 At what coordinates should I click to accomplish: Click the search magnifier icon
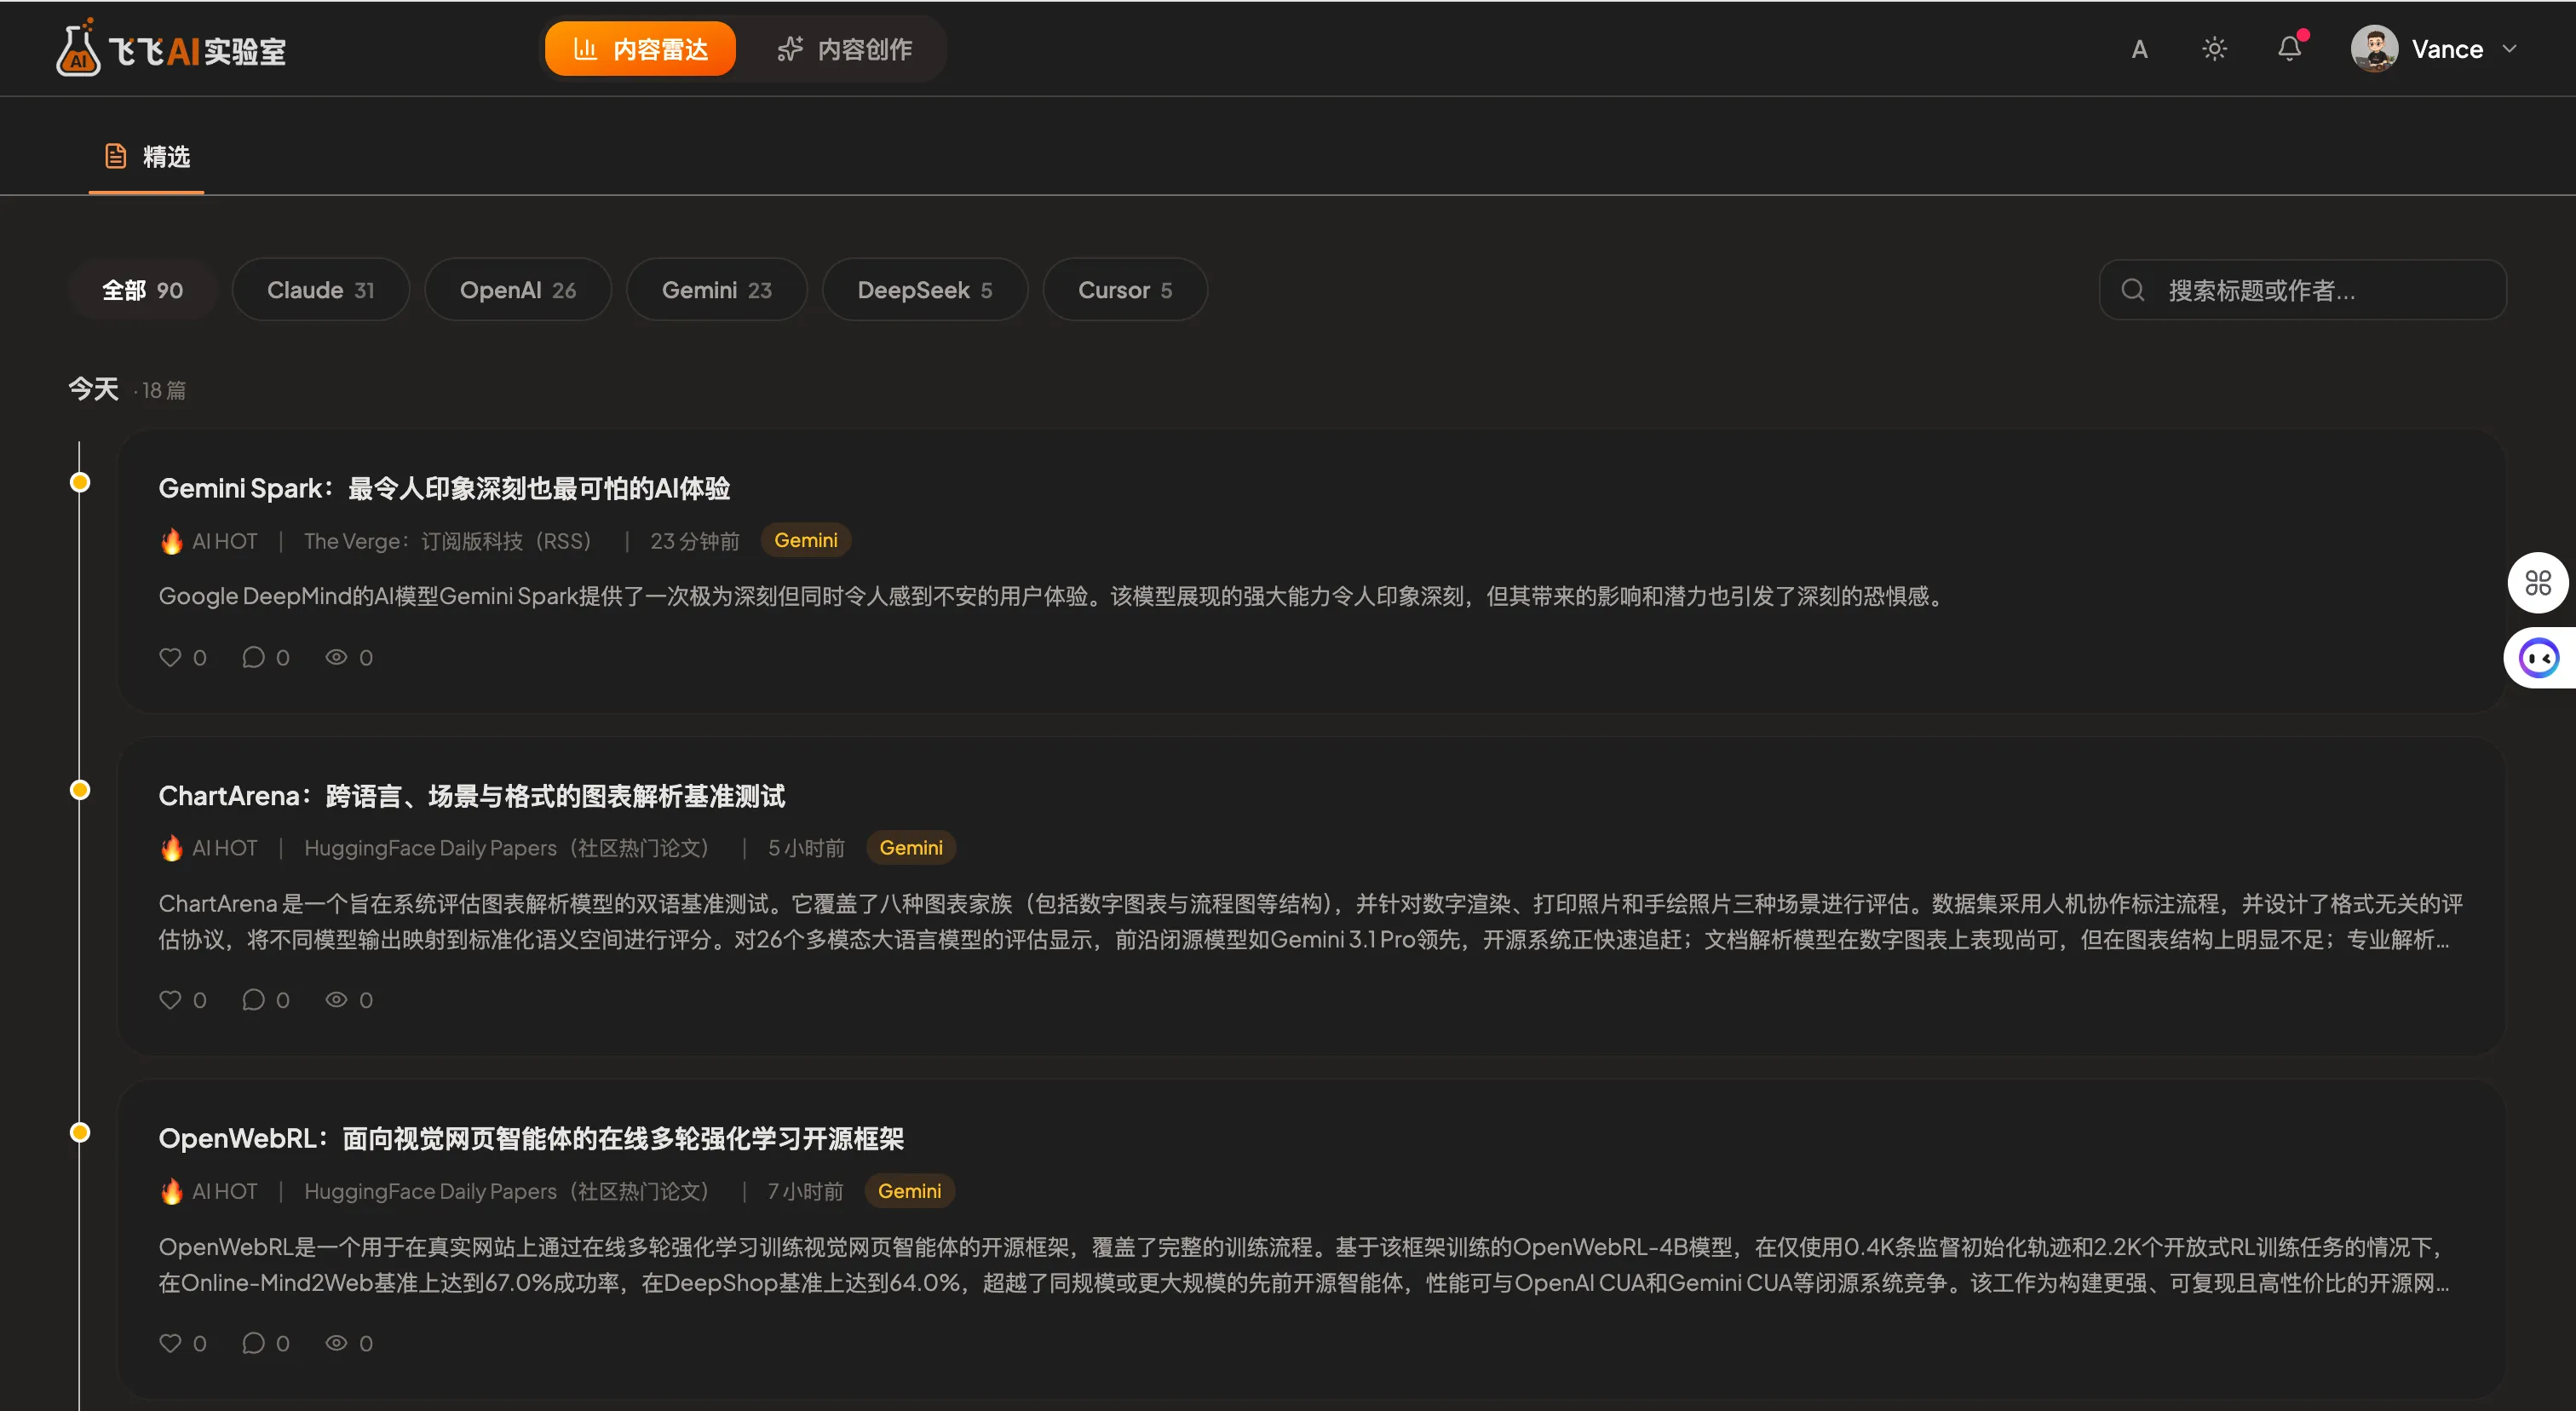click(2132, 290)
